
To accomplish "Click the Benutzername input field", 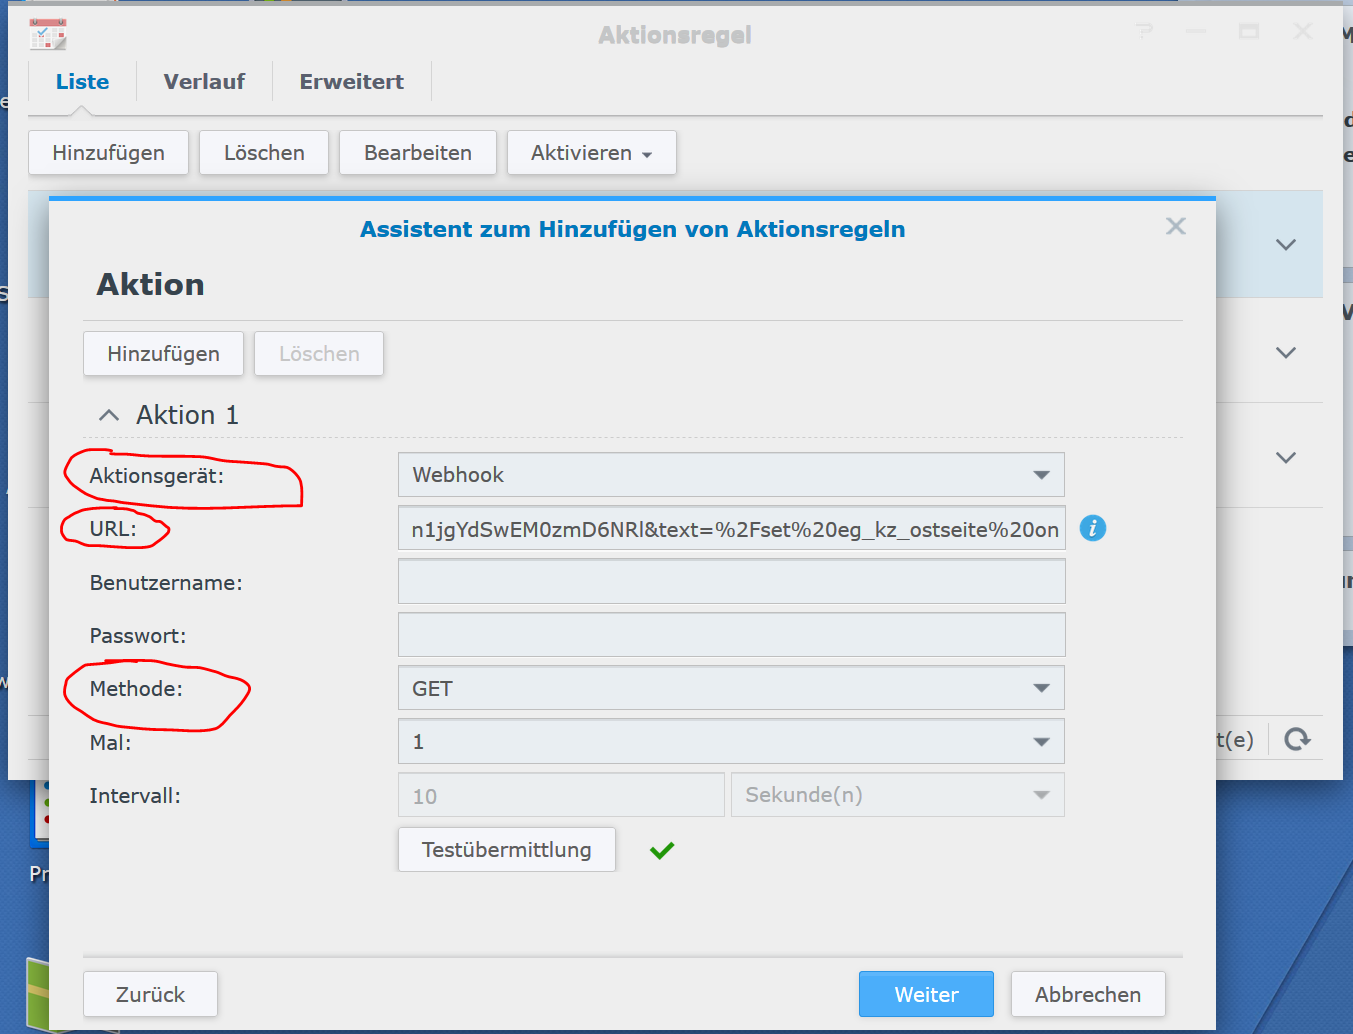I will [731, 582].
